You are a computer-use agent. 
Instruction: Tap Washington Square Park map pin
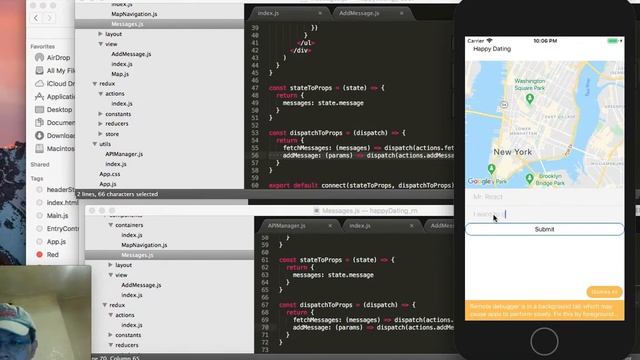click(x=529, y=98)
